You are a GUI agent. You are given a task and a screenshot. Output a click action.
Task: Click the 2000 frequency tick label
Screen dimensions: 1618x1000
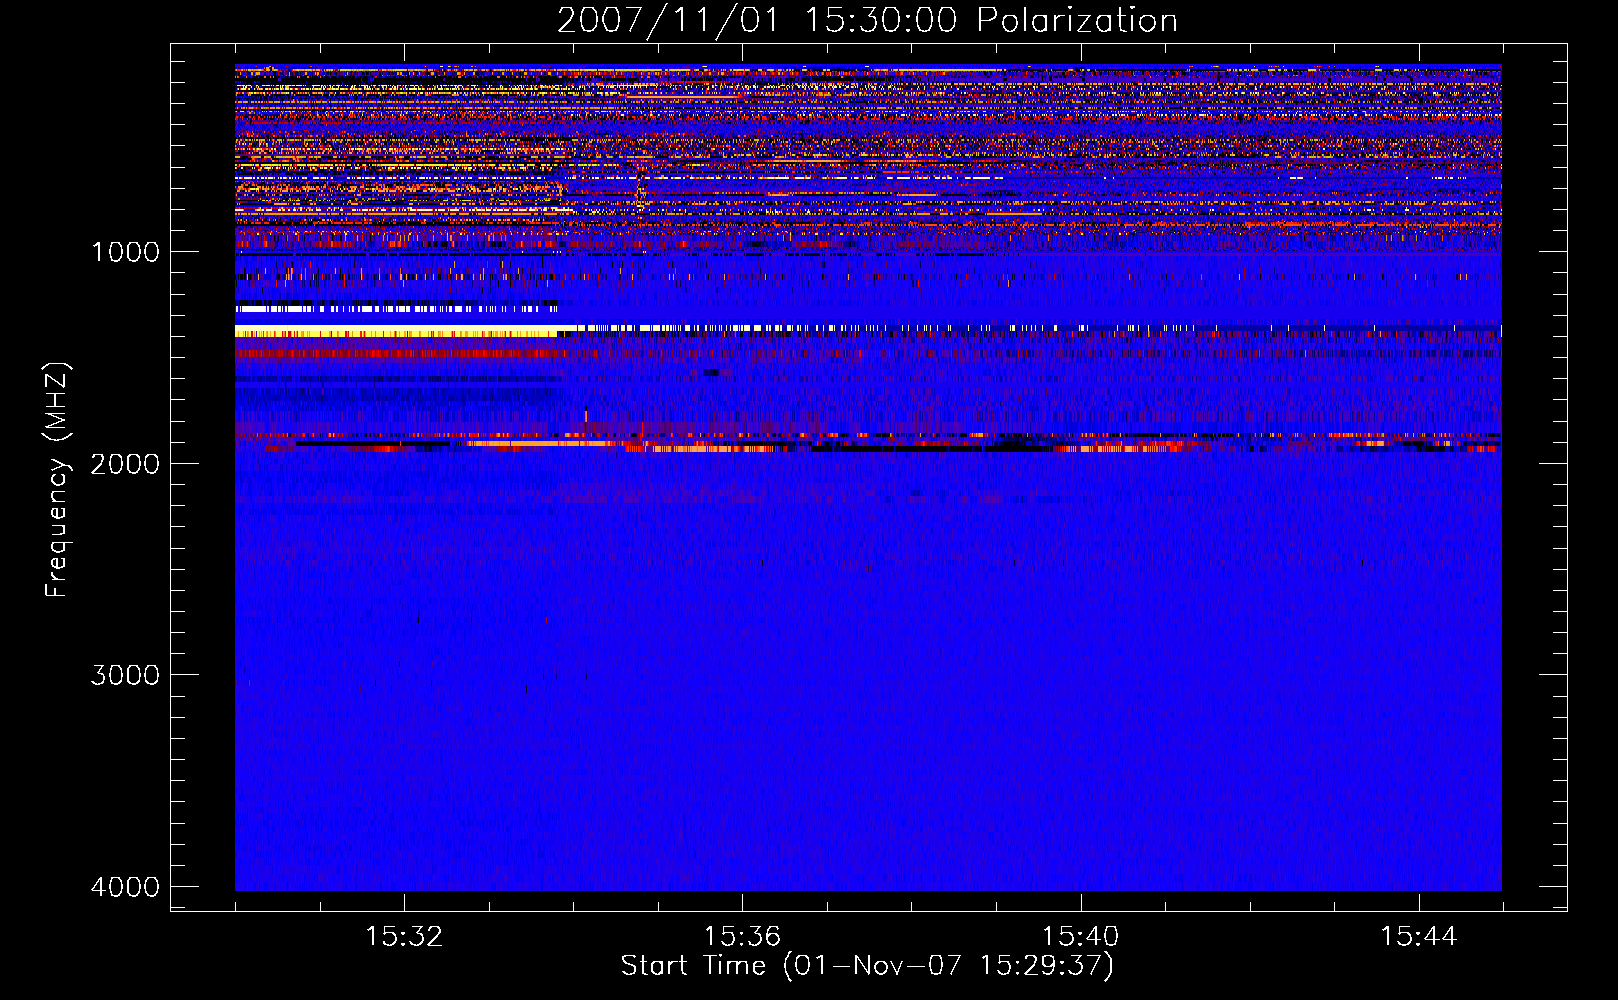tap(125, 463)
